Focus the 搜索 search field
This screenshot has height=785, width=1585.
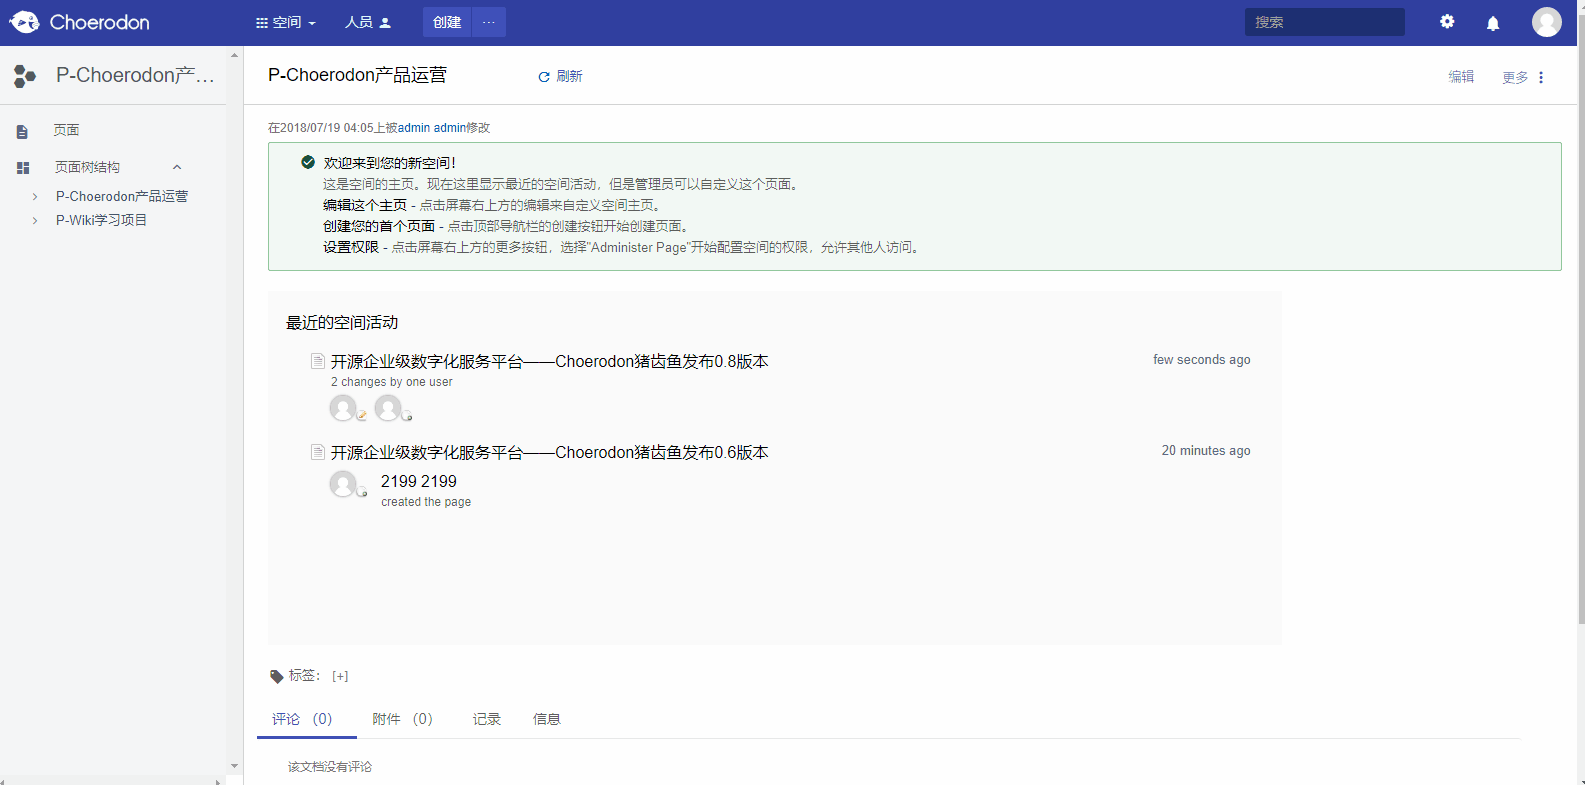pyautogui.click(x=1325, y=22)
